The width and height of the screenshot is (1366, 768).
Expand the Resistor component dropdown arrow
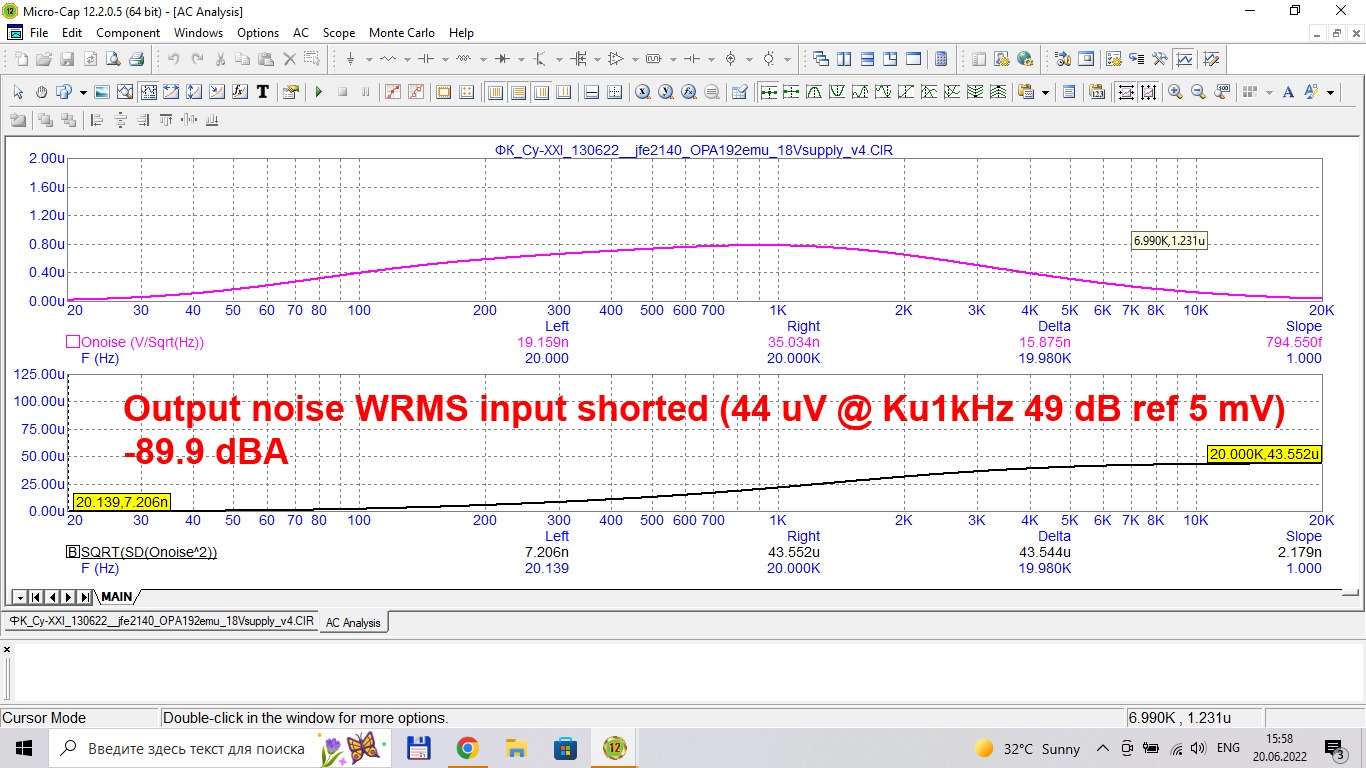[x=407, y=59]
